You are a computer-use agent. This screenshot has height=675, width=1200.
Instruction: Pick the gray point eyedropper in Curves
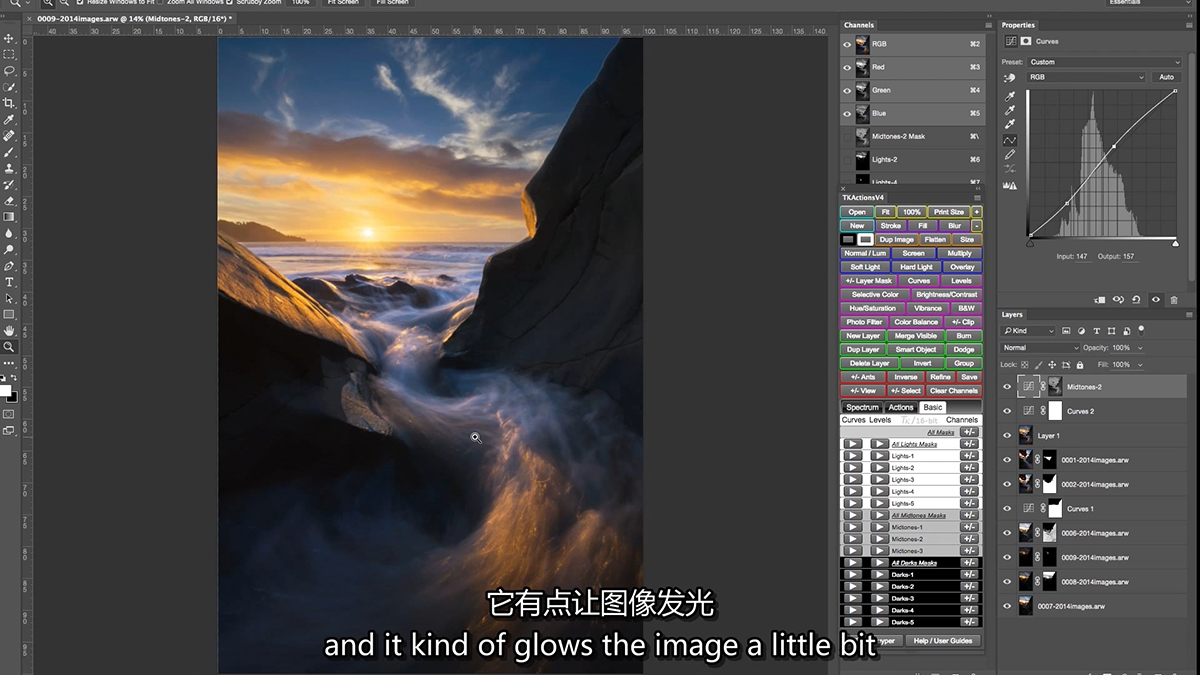click(1010, 110)
